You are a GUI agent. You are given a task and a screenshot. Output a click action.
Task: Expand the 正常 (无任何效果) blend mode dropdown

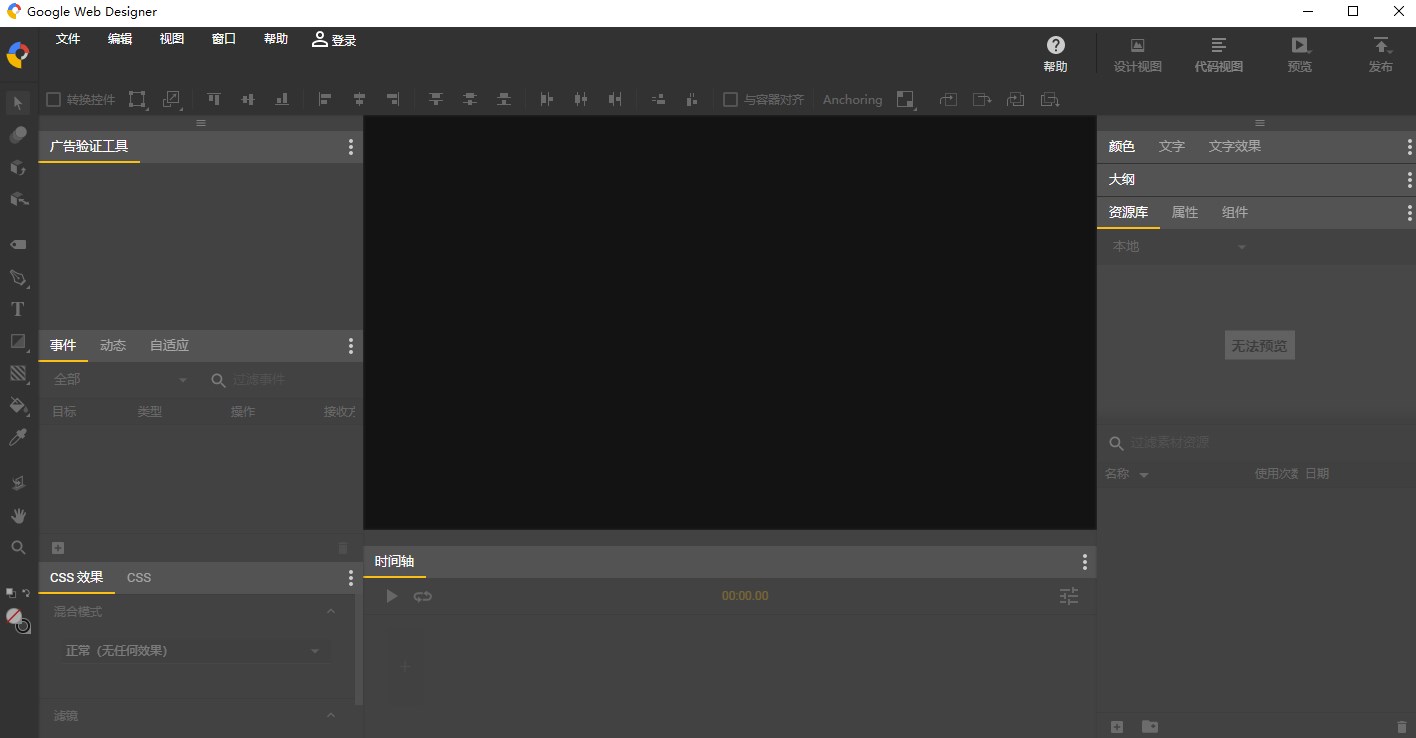tap(192, 651)
